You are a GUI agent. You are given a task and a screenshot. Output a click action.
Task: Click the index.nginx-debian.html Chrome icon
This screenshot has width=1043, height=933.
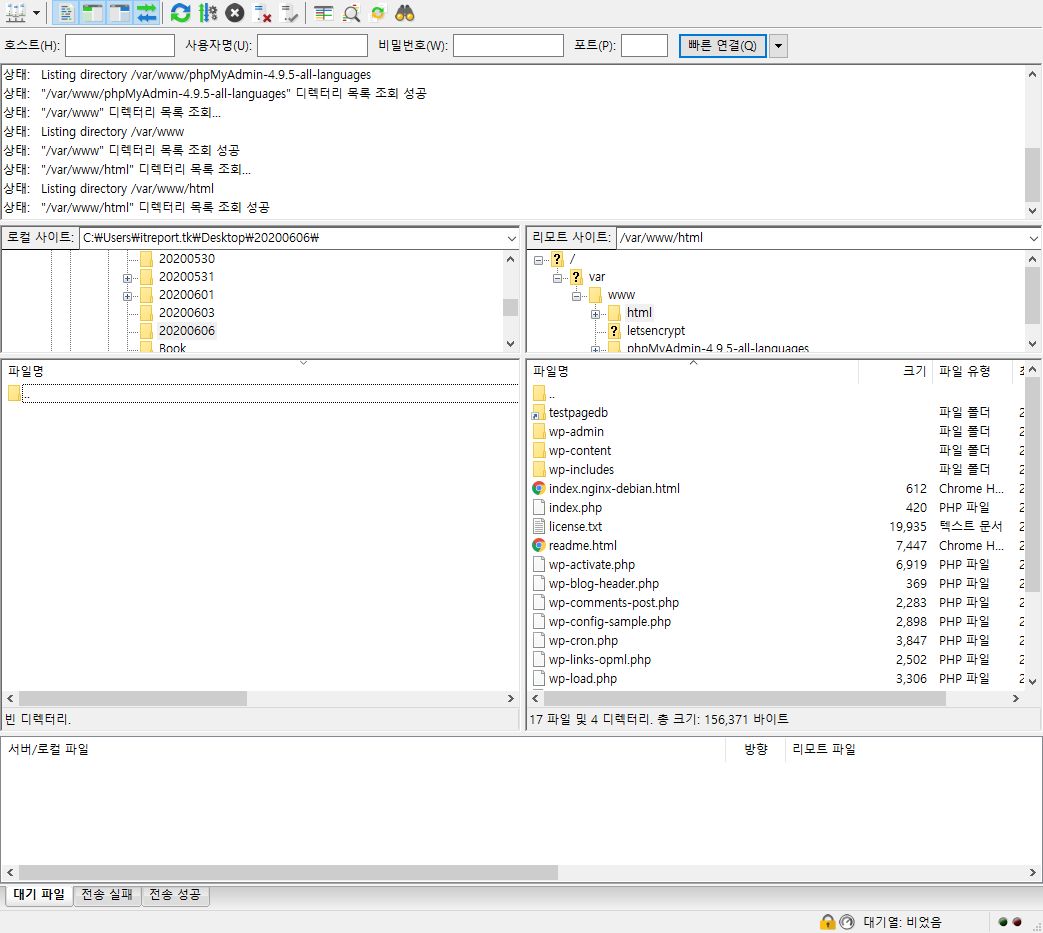tap(539, 489)
